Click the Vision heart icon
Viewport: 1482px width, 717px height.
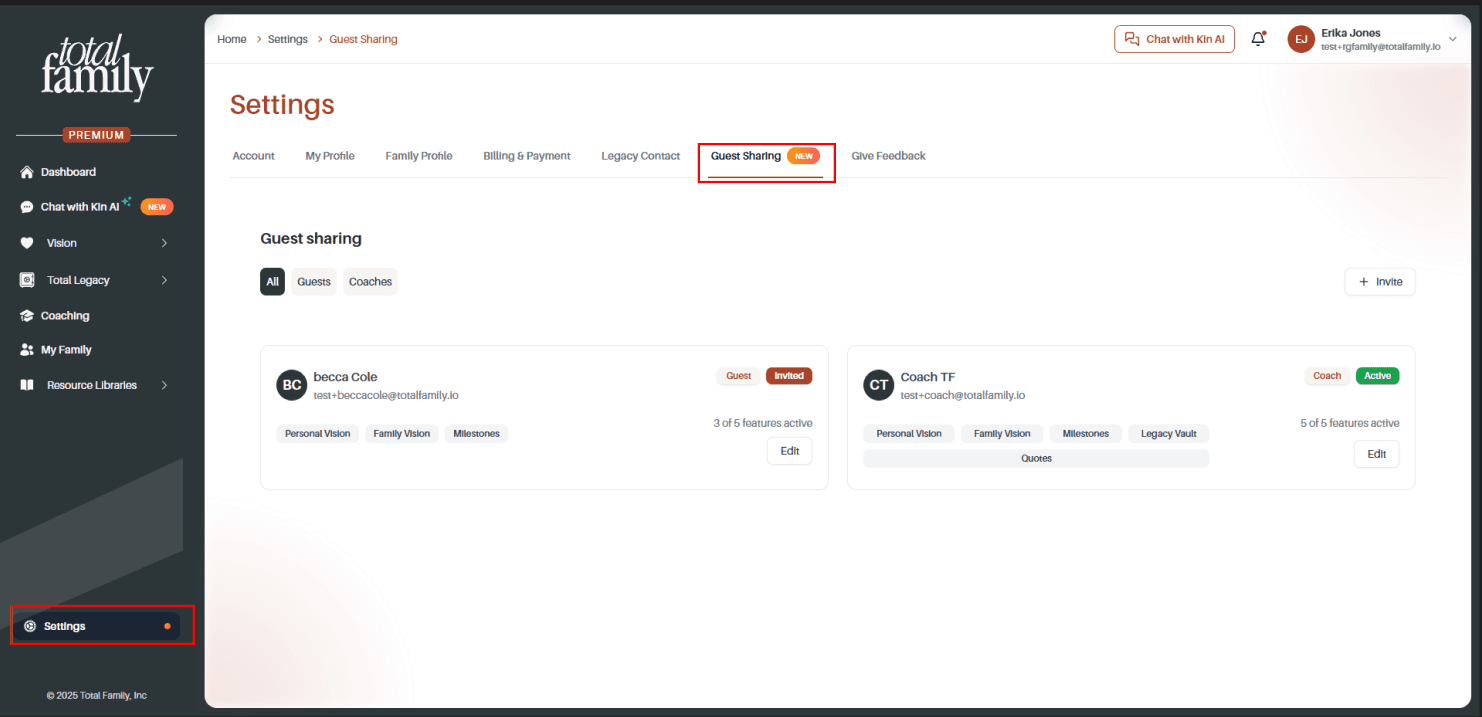tap(27, 243)
